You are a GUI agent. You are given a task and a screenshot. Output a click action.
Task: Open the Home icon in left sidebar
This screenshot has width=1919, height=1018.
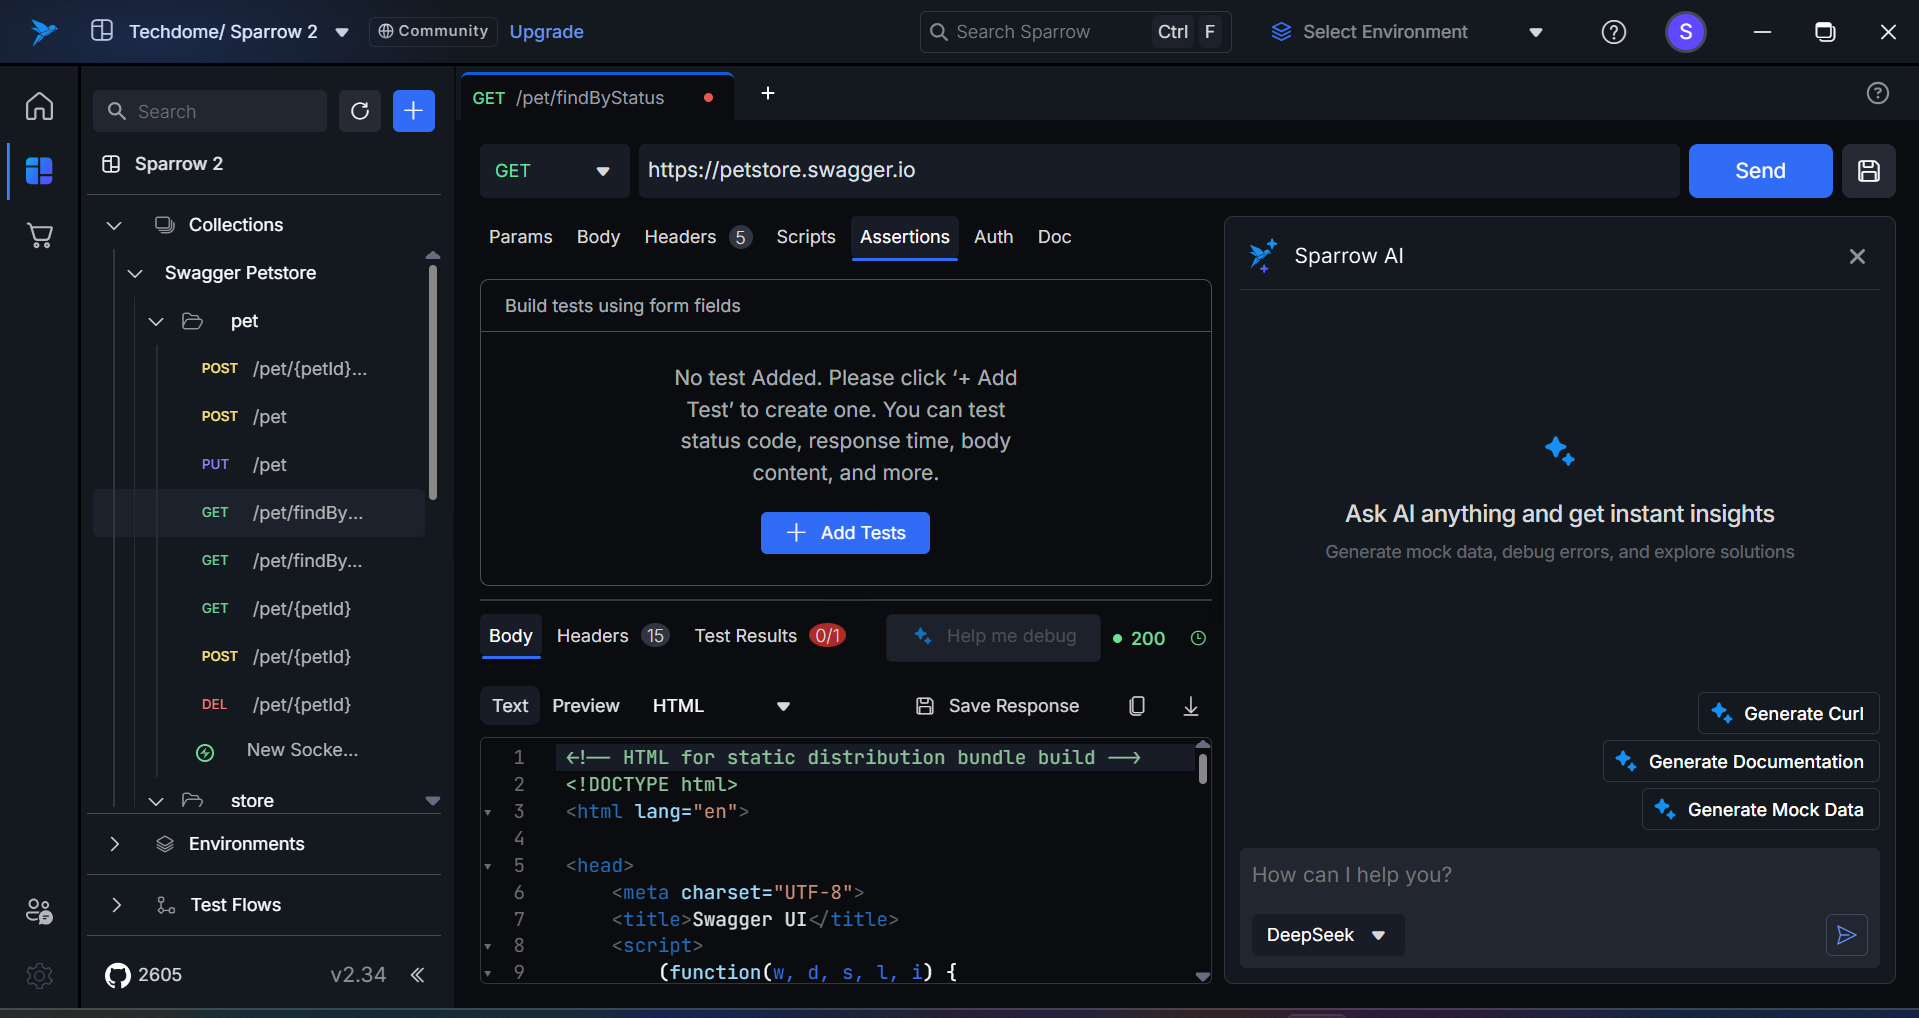tap(39, 106)
